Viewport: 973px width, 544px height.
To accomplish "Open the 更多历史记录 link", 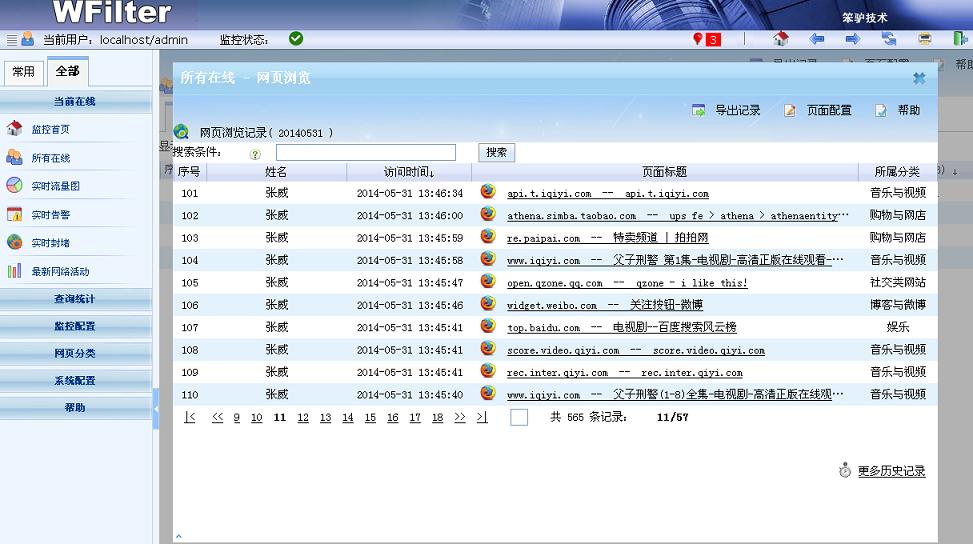I will point(891,471).
